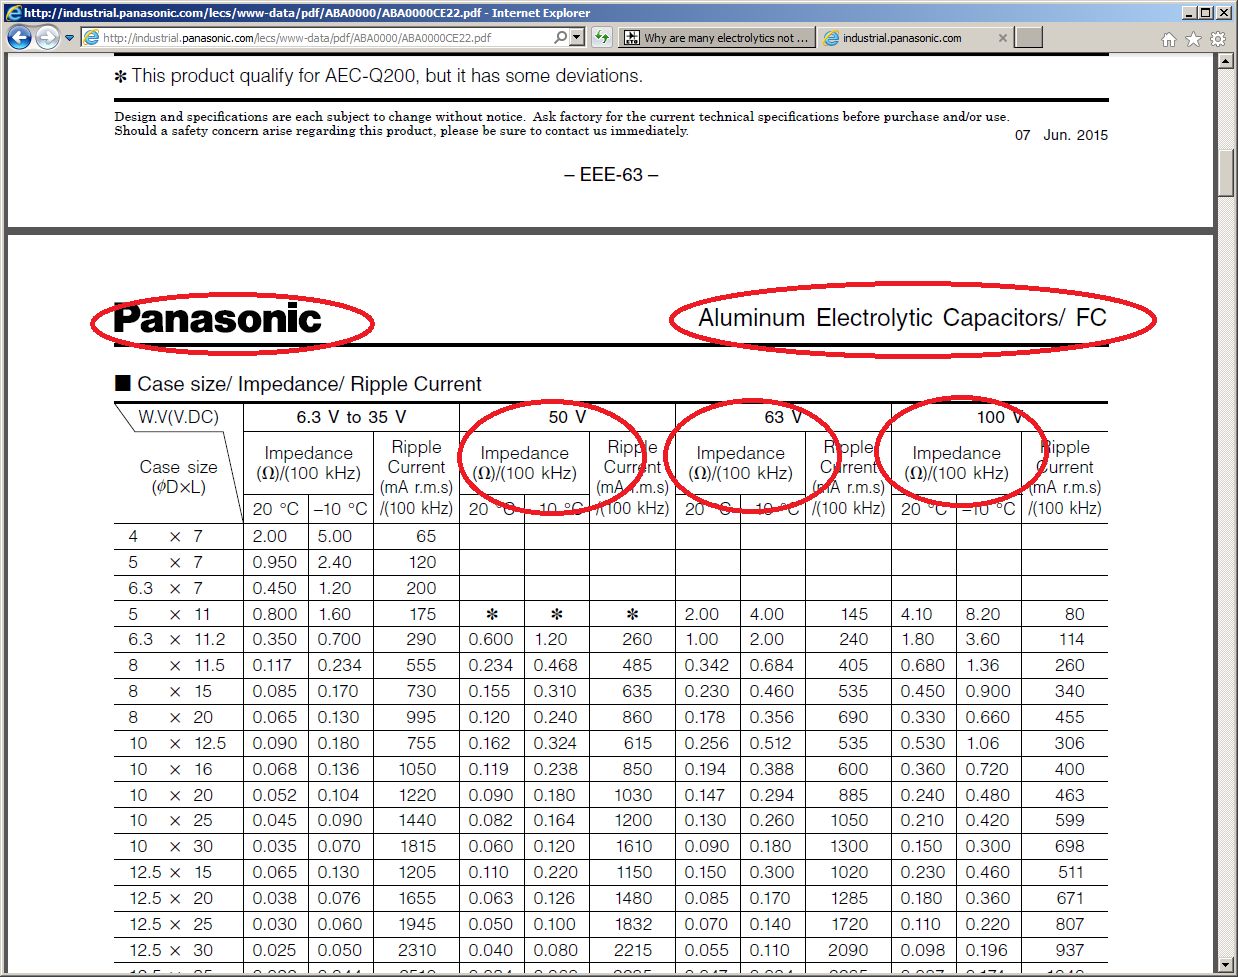Click impedance value '4.10' in 100 V column

click(x=916, y=614)
